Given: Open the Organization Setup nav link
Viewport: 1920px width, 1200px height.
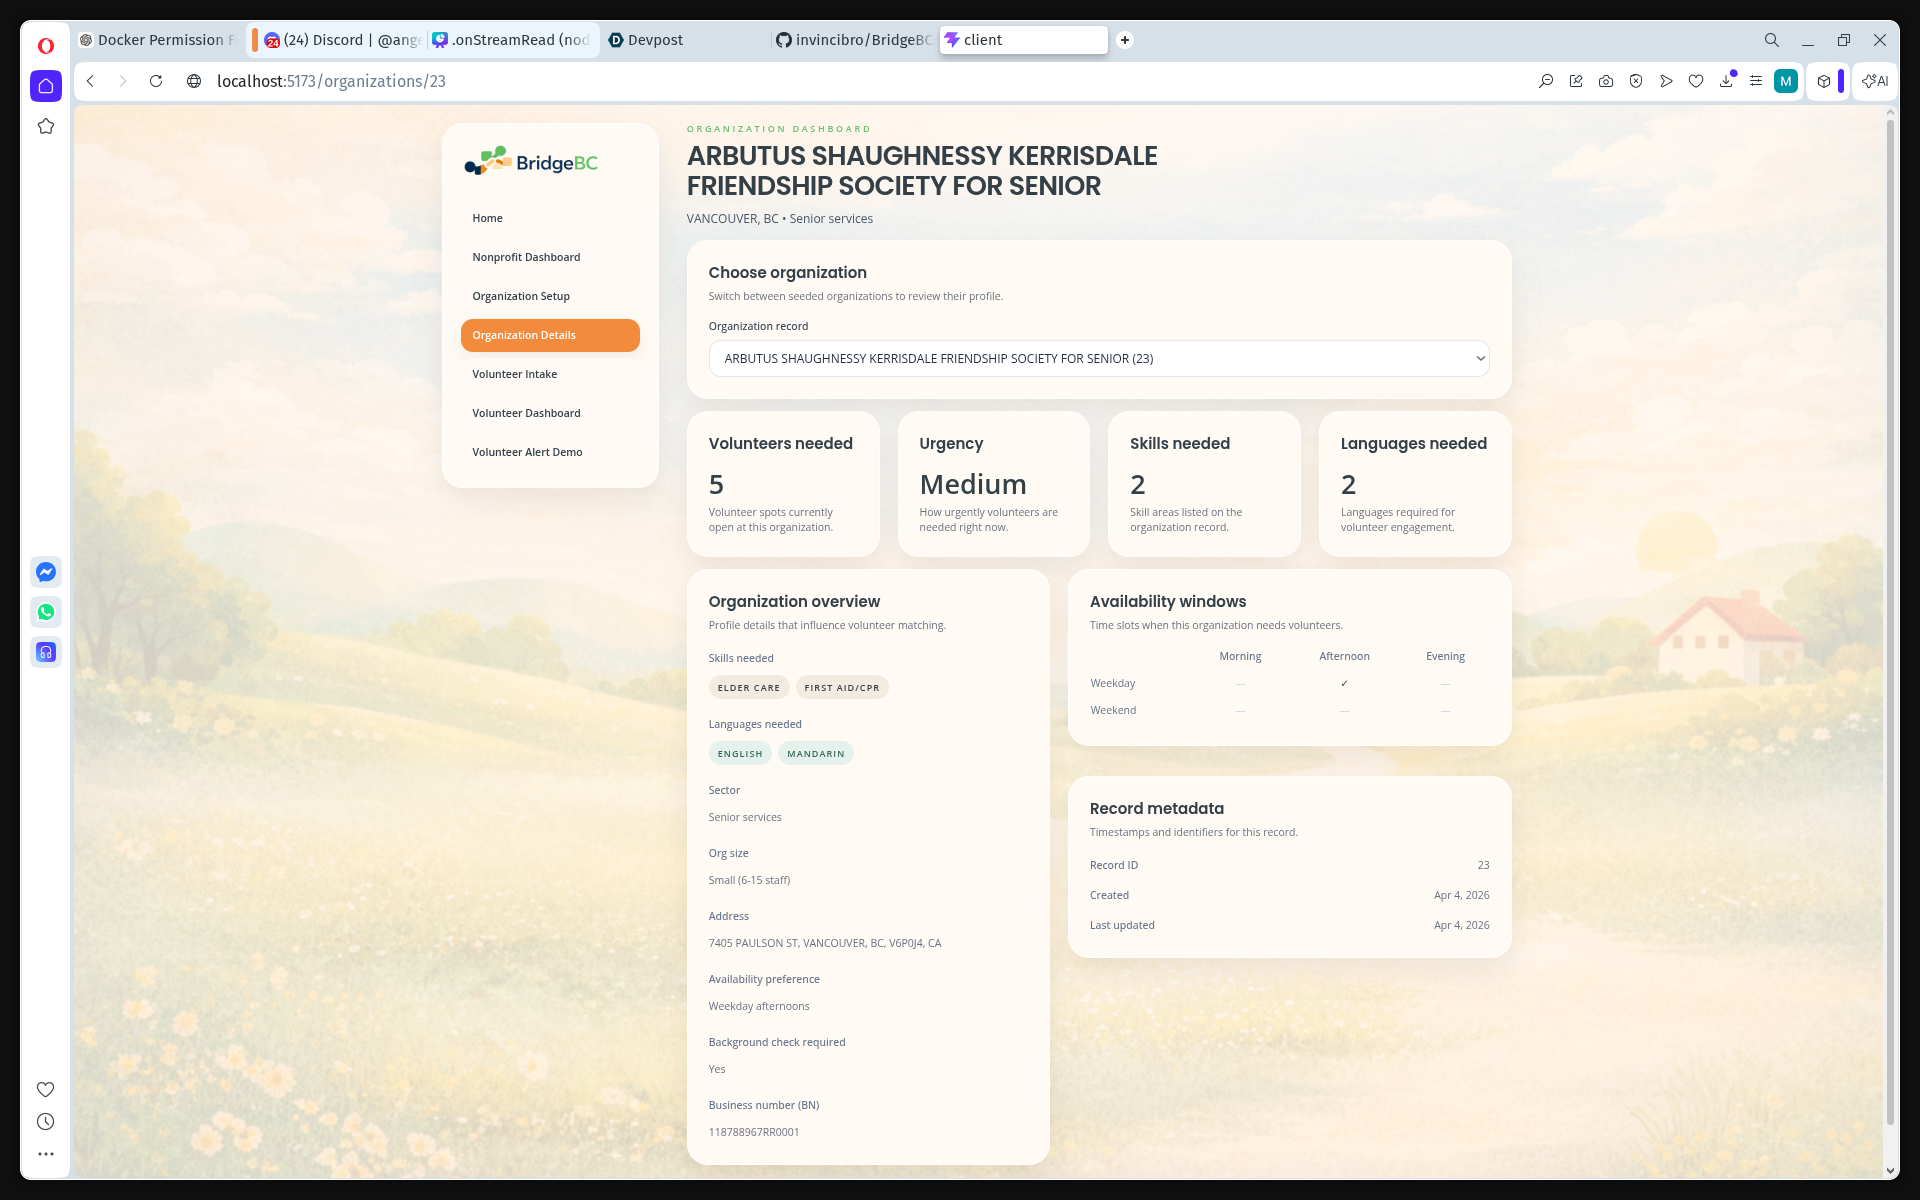Looking at the screenshot, I should coord(521,296).
